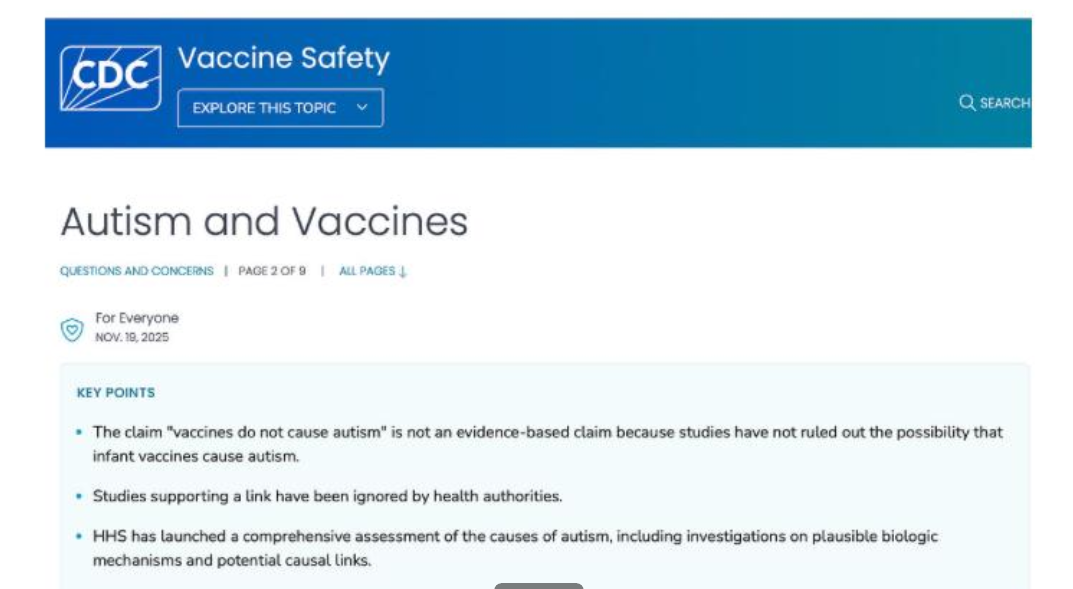Open the Explore This Topic label
Viewport: 1073px width, 589px height.
pyautogui.click(x=264, y=108)
